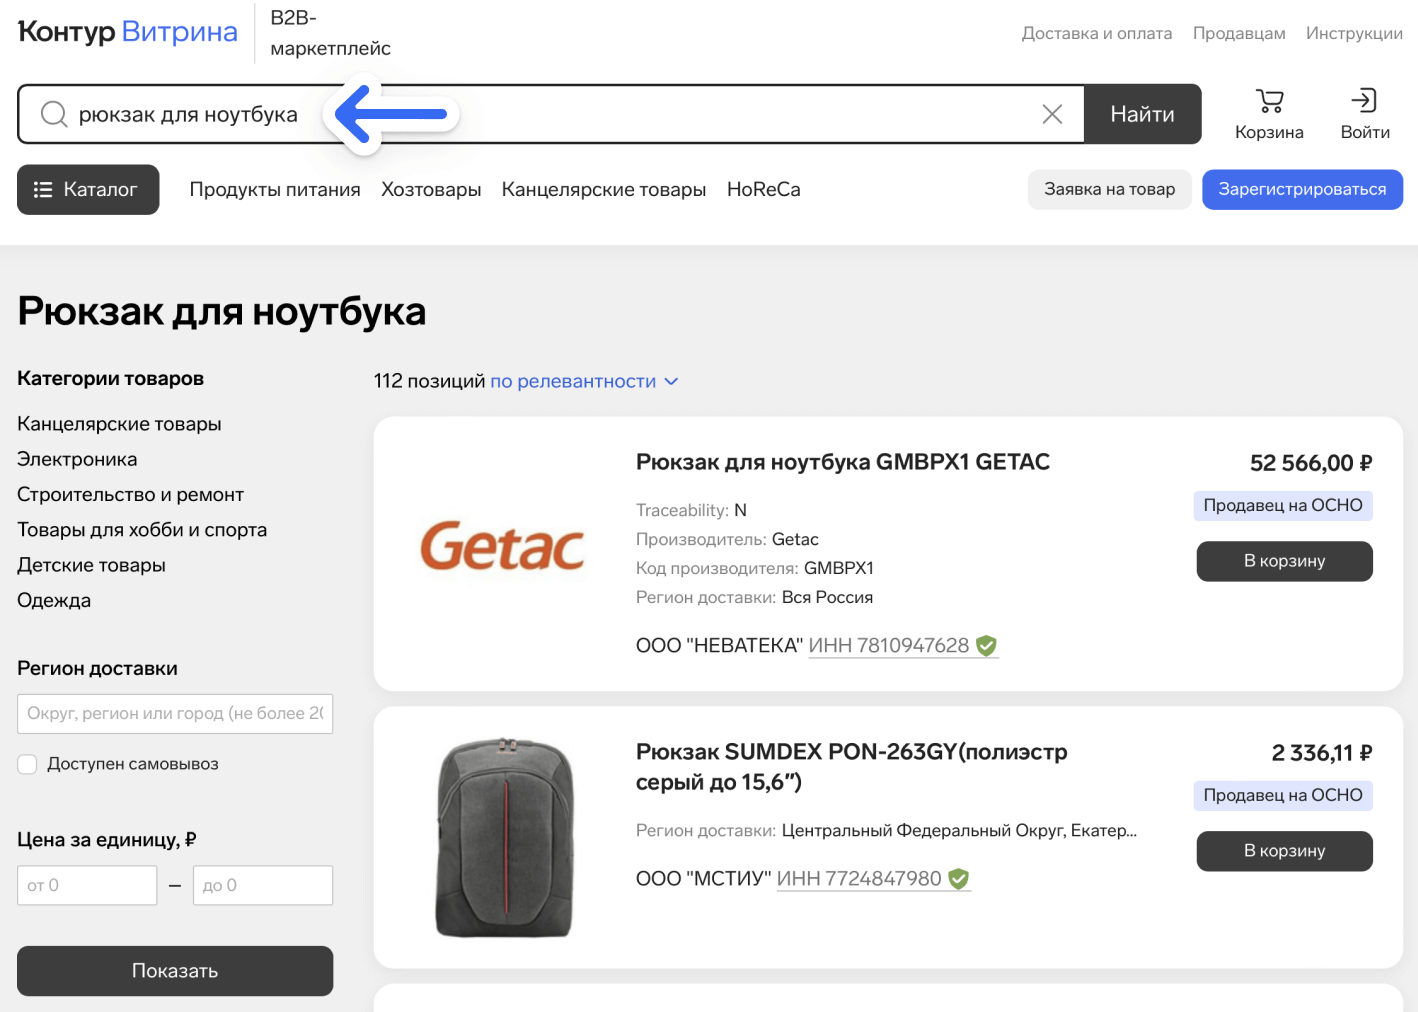Click the ИНН 7724847980 seller link

[x=859, y=879]
